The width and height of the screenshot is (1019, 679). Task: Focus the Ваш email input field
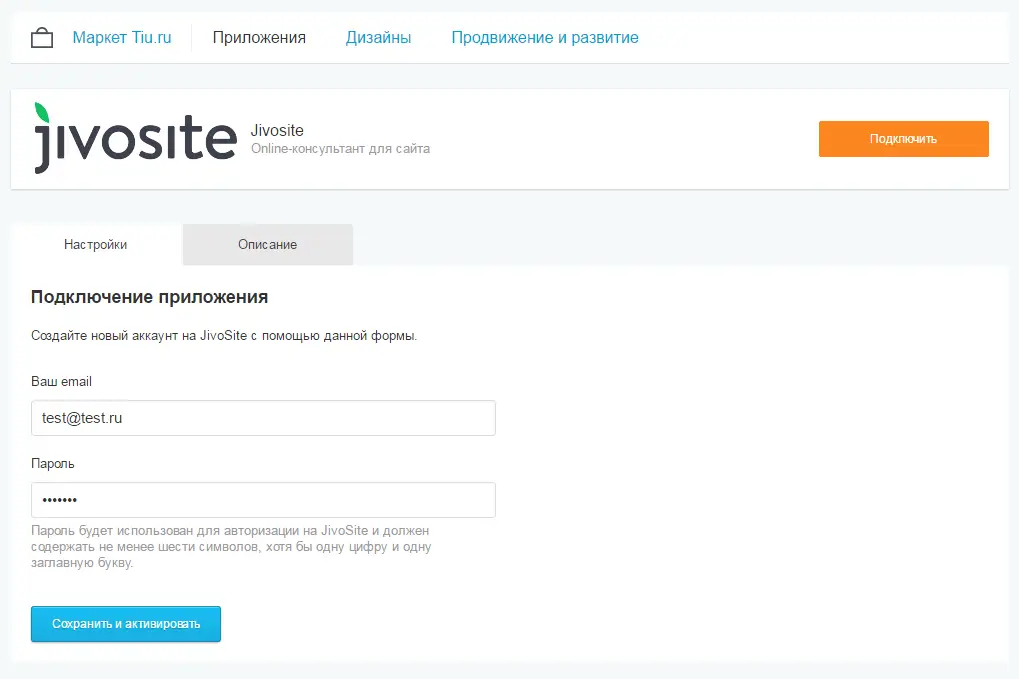(263, 418)
